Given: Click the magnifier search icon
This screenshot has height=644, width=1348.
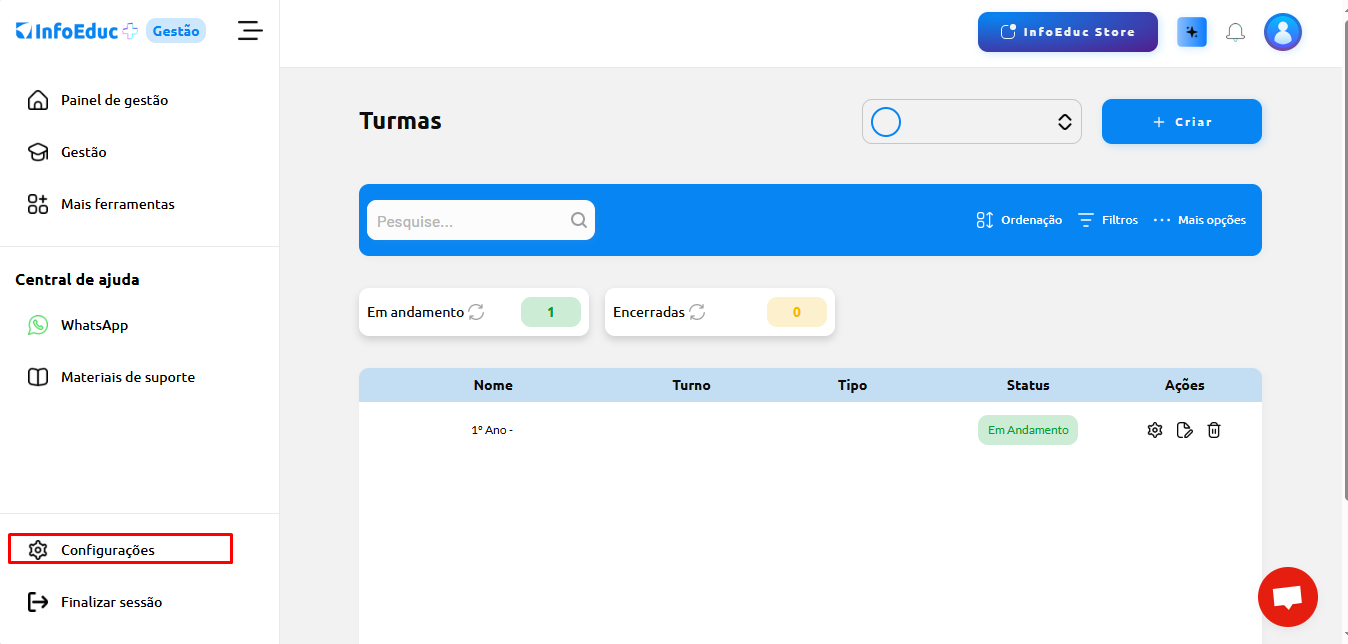Looking at the screenshot, I should [x=579, y=220].
